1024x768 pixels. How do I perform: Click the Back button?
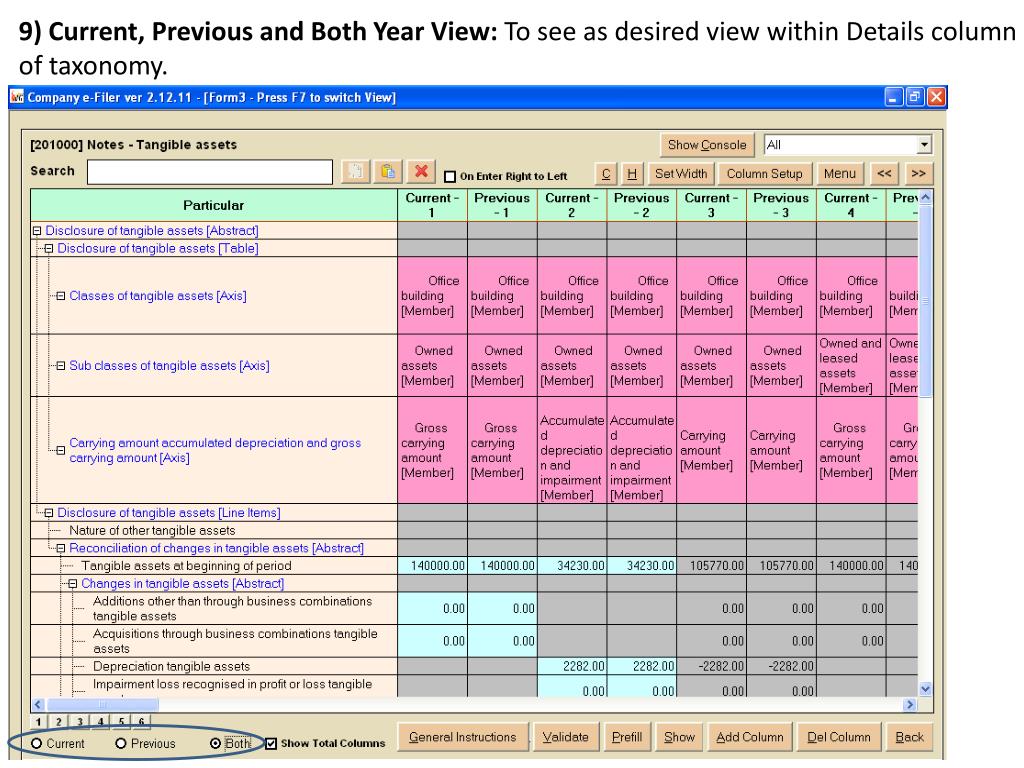(x=910, y=737)
